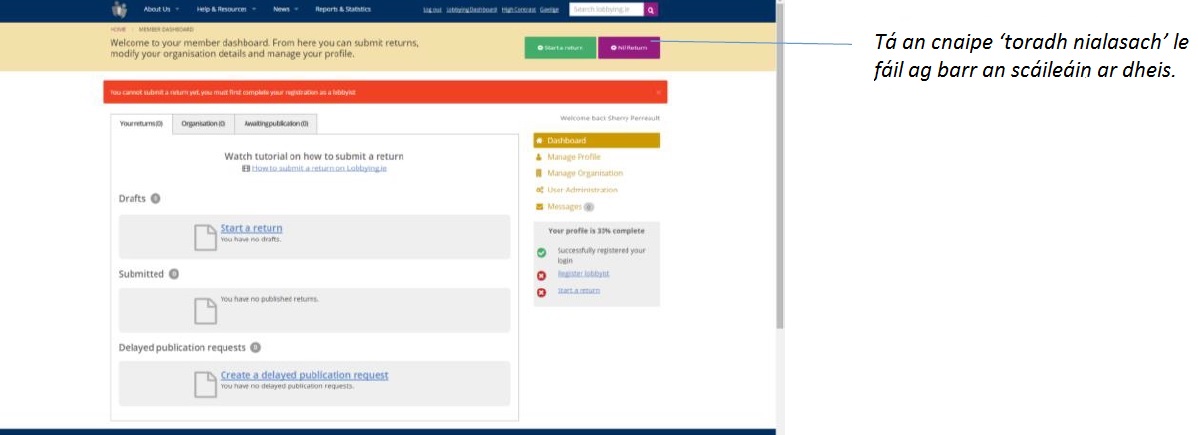Focus the Search lobbying.ie input field
Image resolution: width=1198 pixels, height=435 pixels.
pyautogui.click(x=606, y=9)
